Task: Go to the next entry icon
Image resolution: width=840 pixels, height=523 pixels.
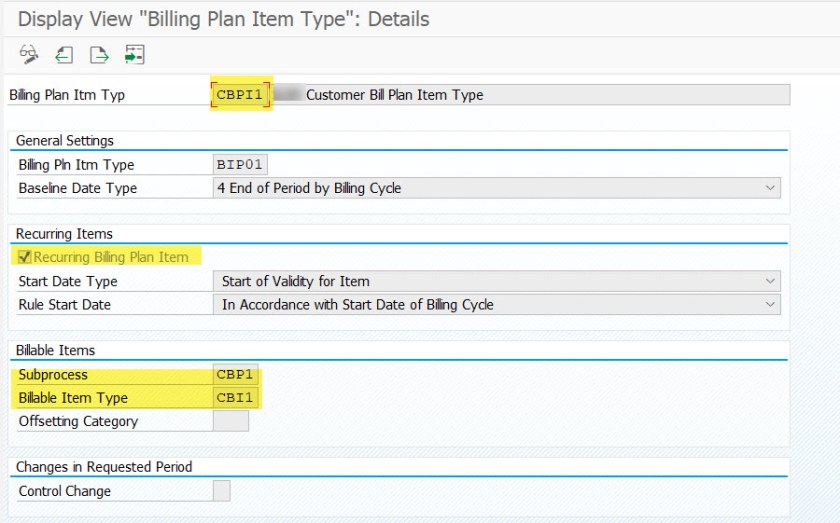Action: 99,54
